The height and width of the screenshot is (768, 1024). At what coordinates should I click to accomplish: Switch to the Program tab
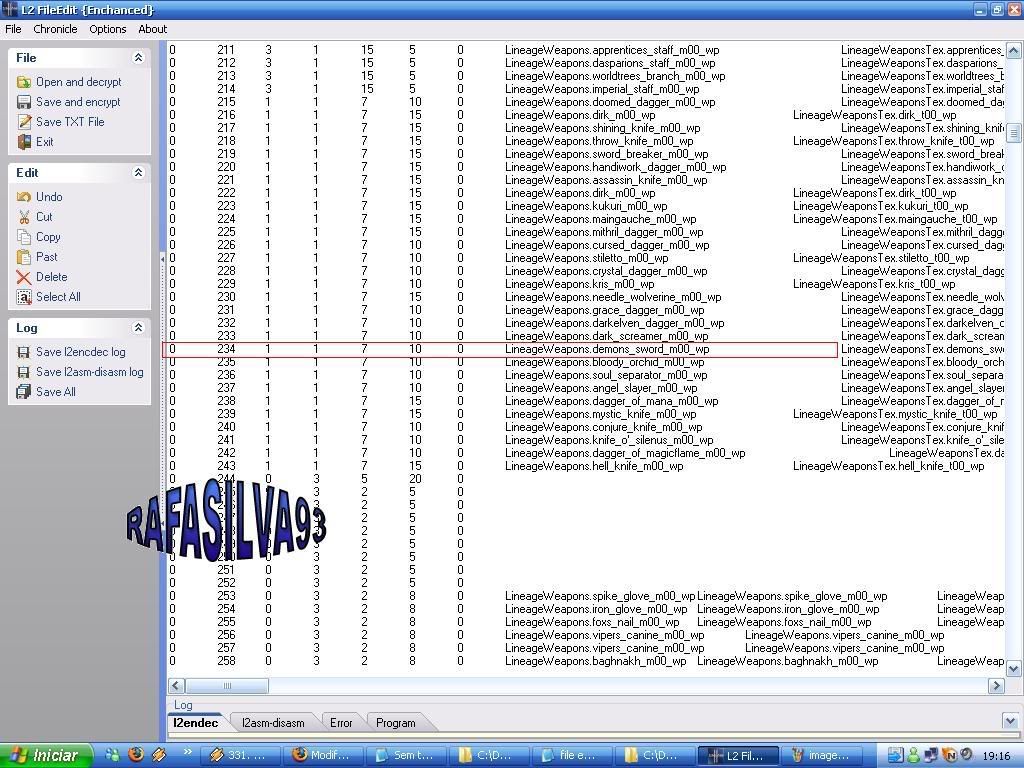(396, 723)
